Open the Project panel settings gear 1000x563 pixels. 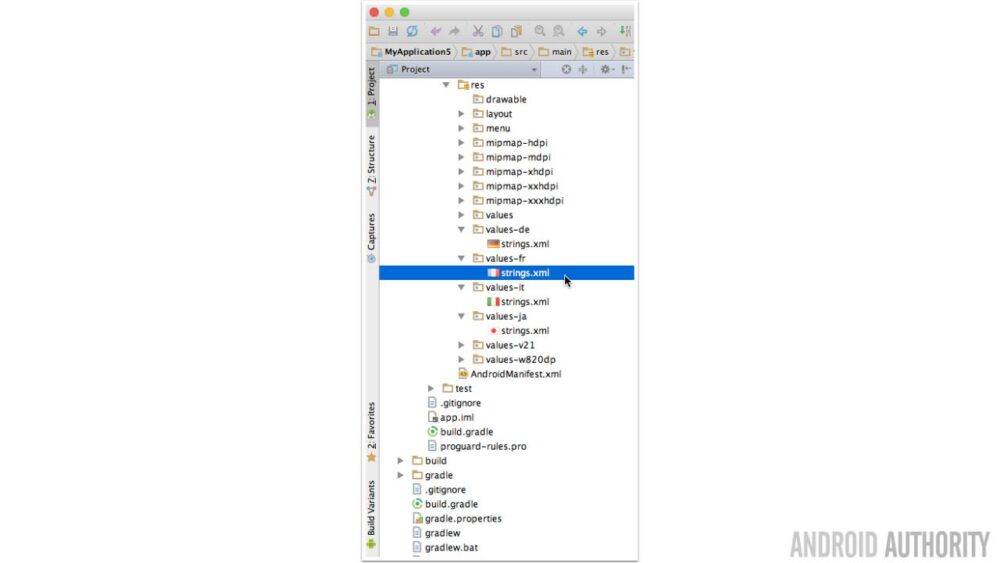[605, 69]
